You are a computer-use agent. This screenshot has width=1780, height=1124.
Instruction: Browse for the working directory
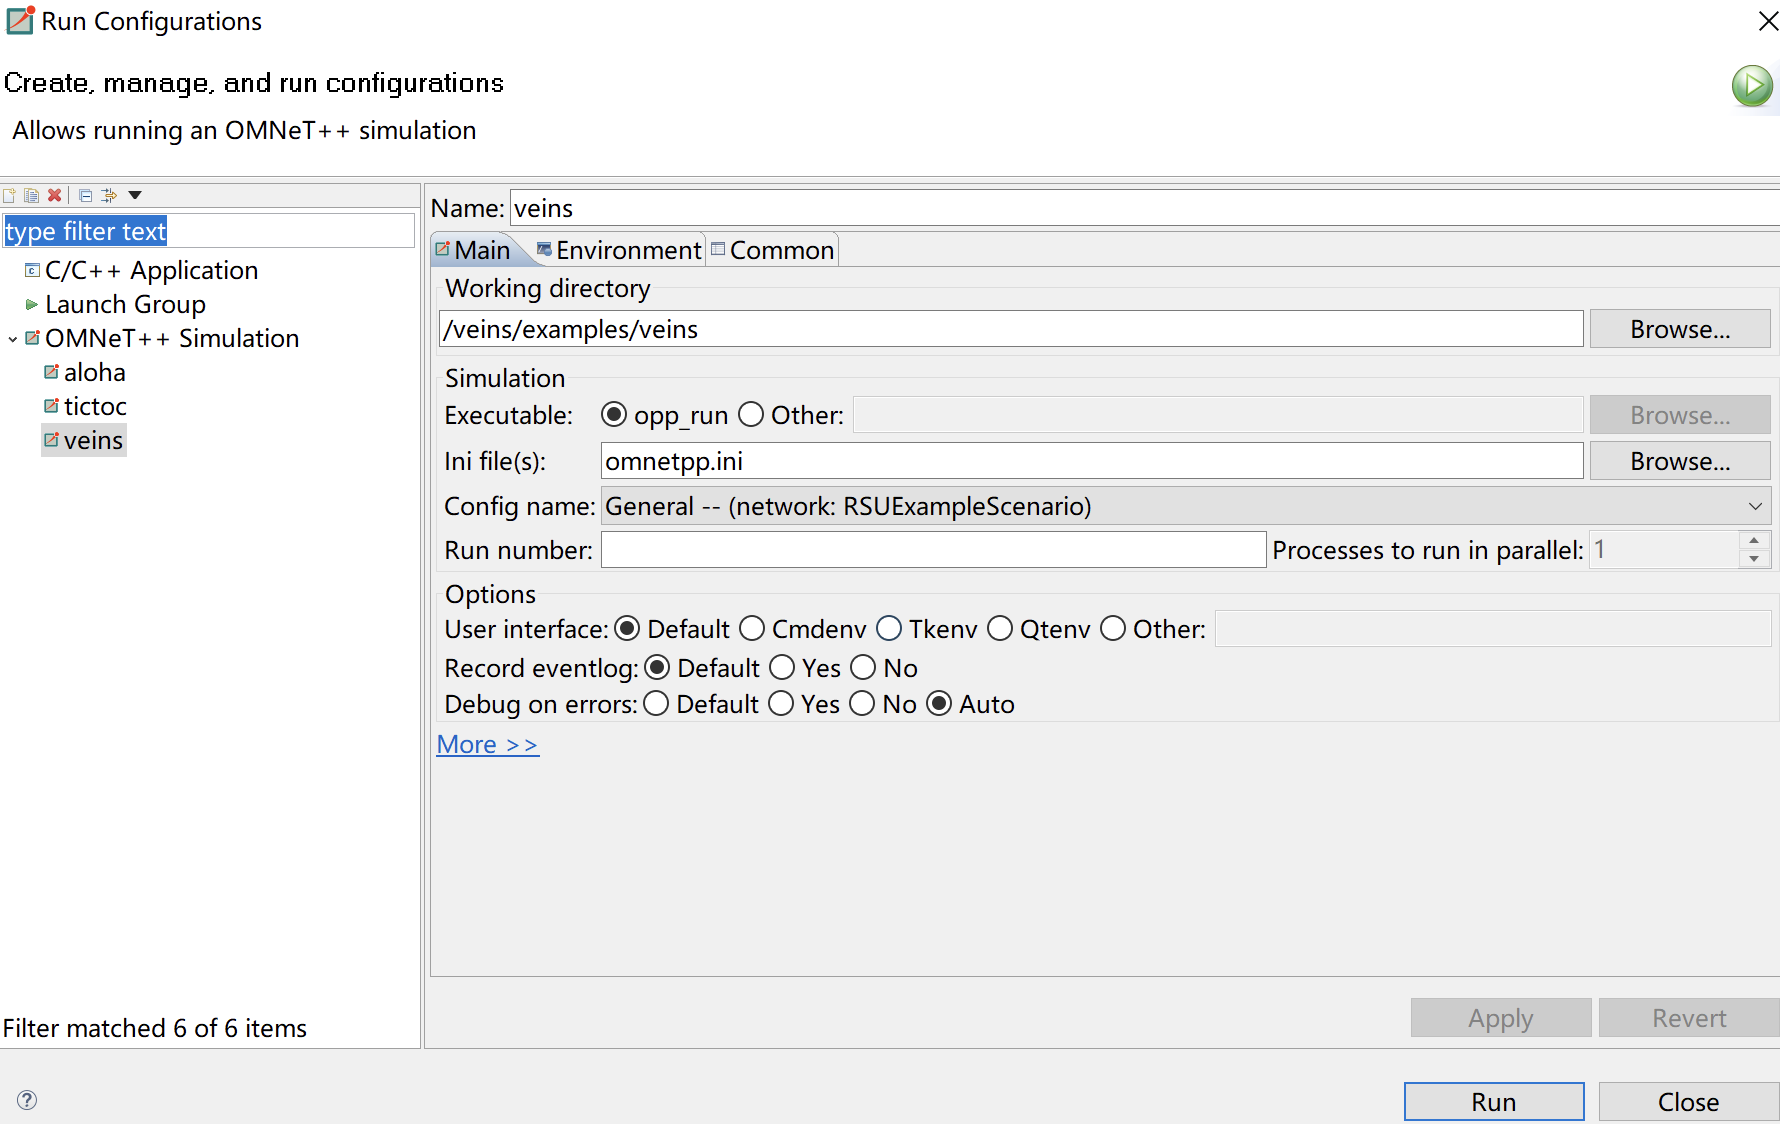tap(1680, 329)
